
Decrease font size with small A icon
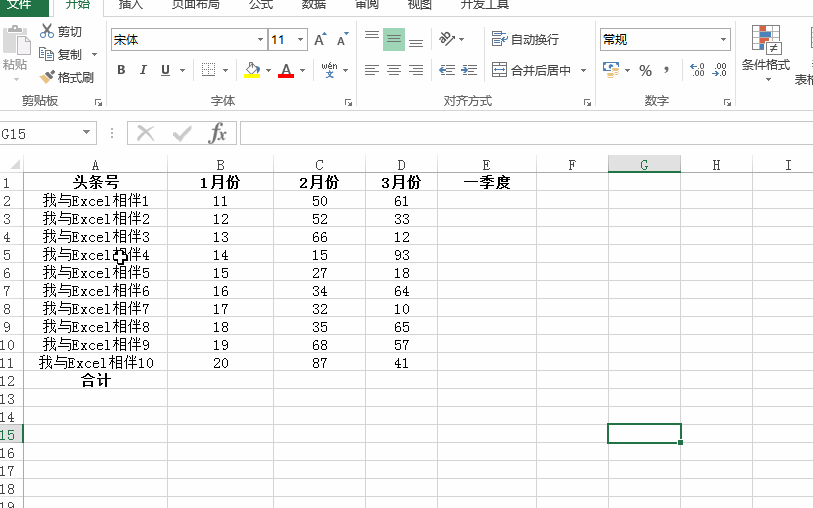coord(342,39)
